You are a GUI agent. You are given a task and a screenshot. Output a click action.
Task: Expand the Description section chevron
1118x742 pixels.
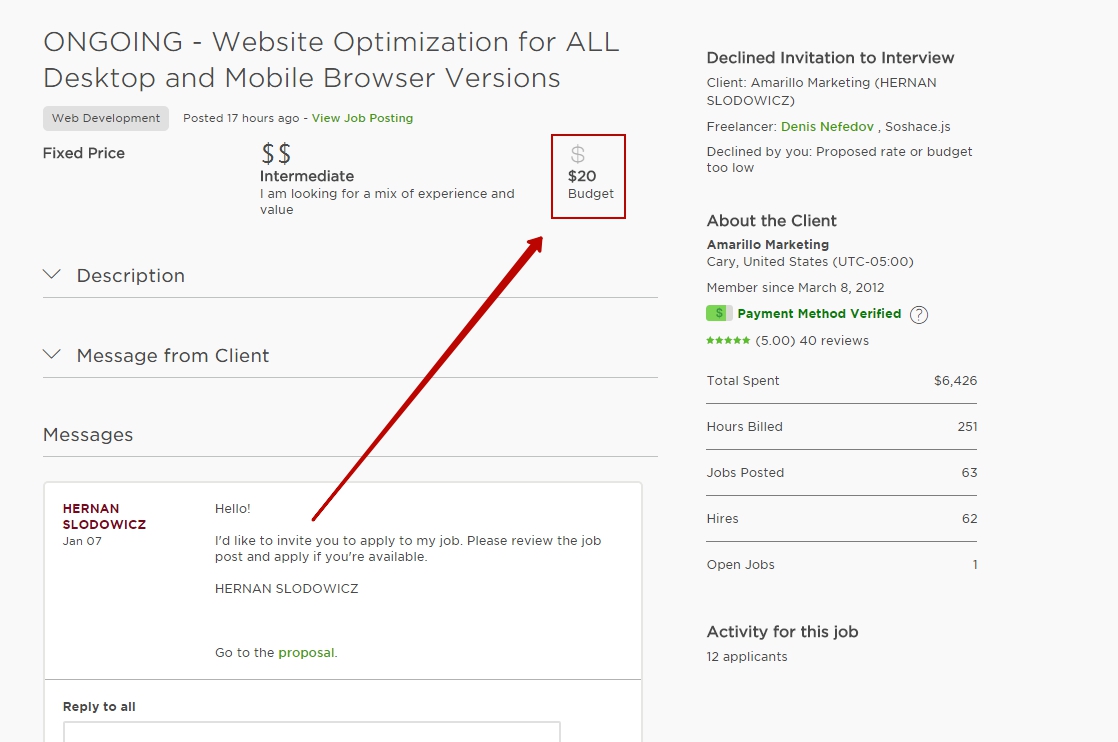point(51,274)
